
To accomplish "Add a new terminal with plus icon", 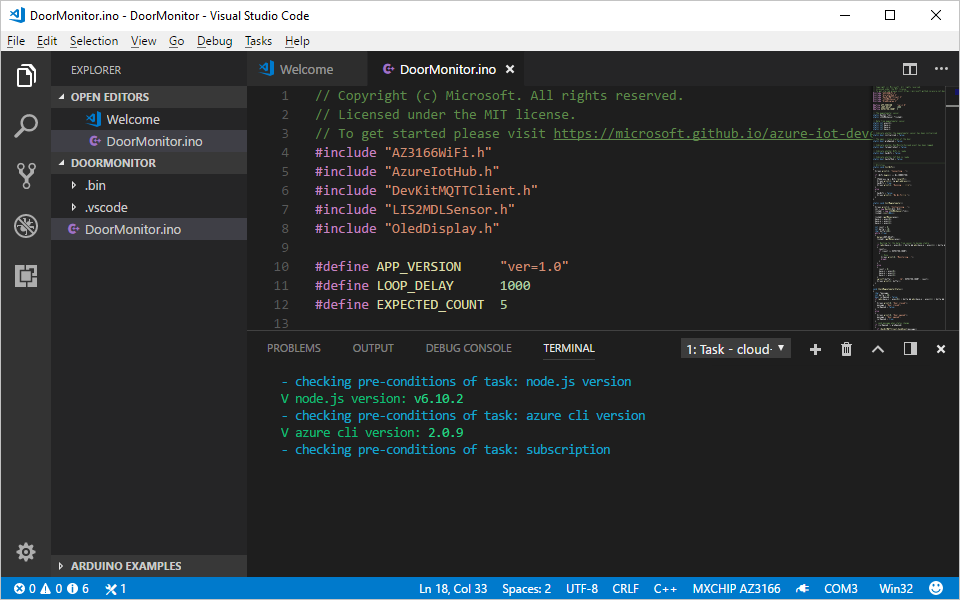I will click(815, 349).
